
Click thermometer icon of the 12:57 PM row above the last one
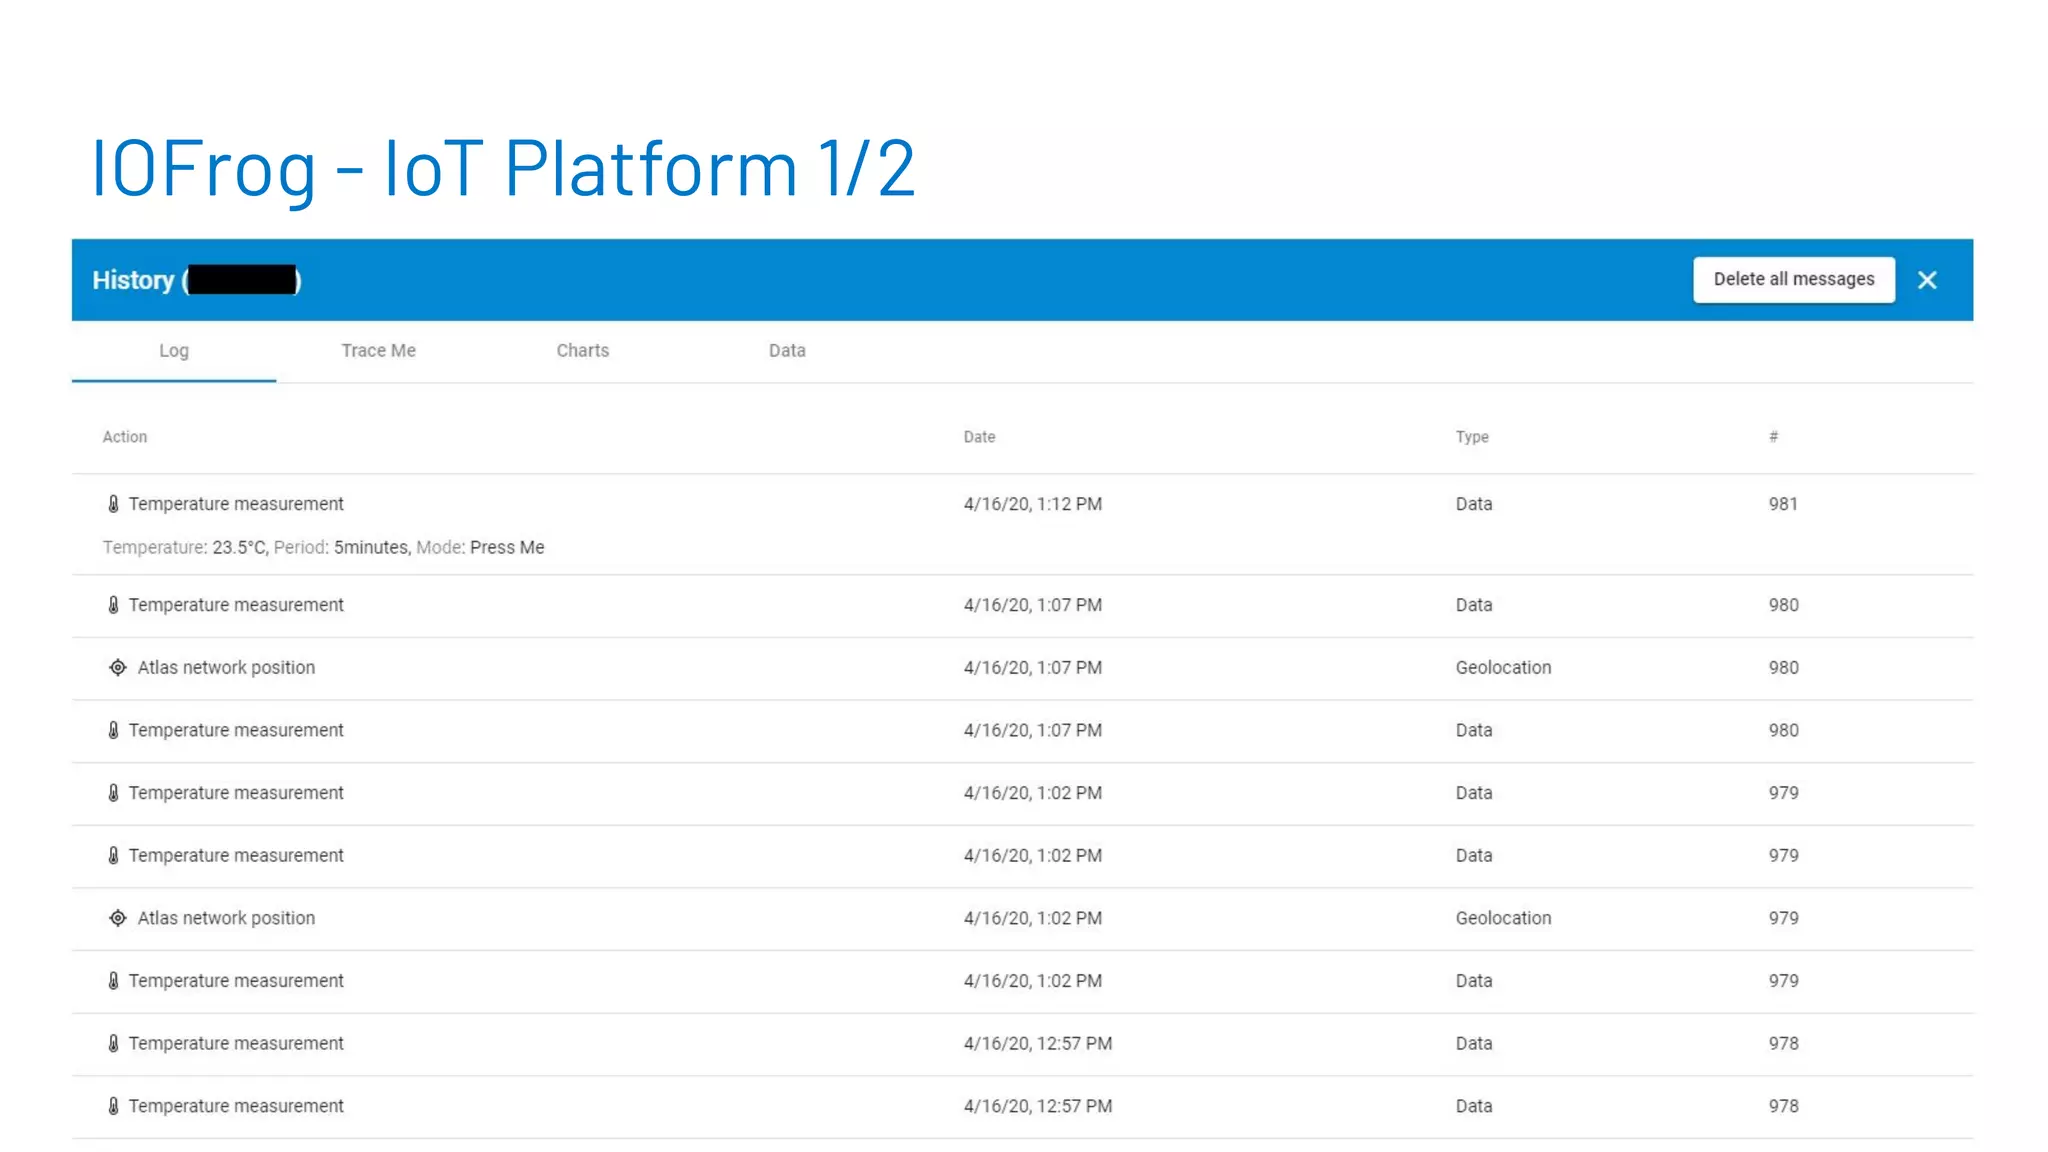(113, 1043)
